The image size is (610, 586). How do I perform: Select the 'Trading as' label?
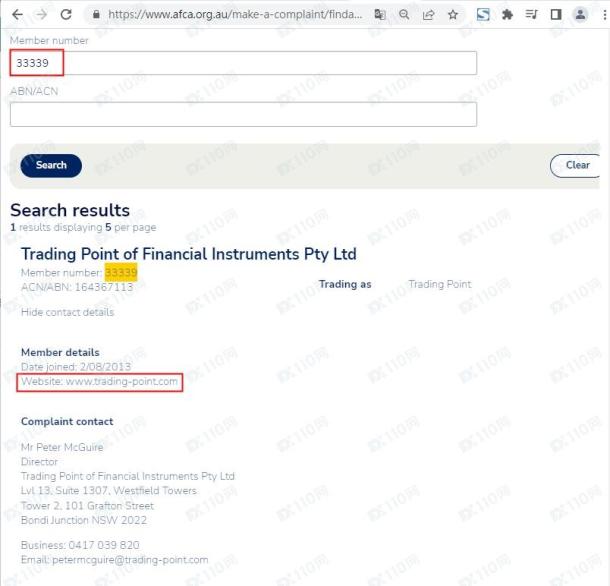345,284
